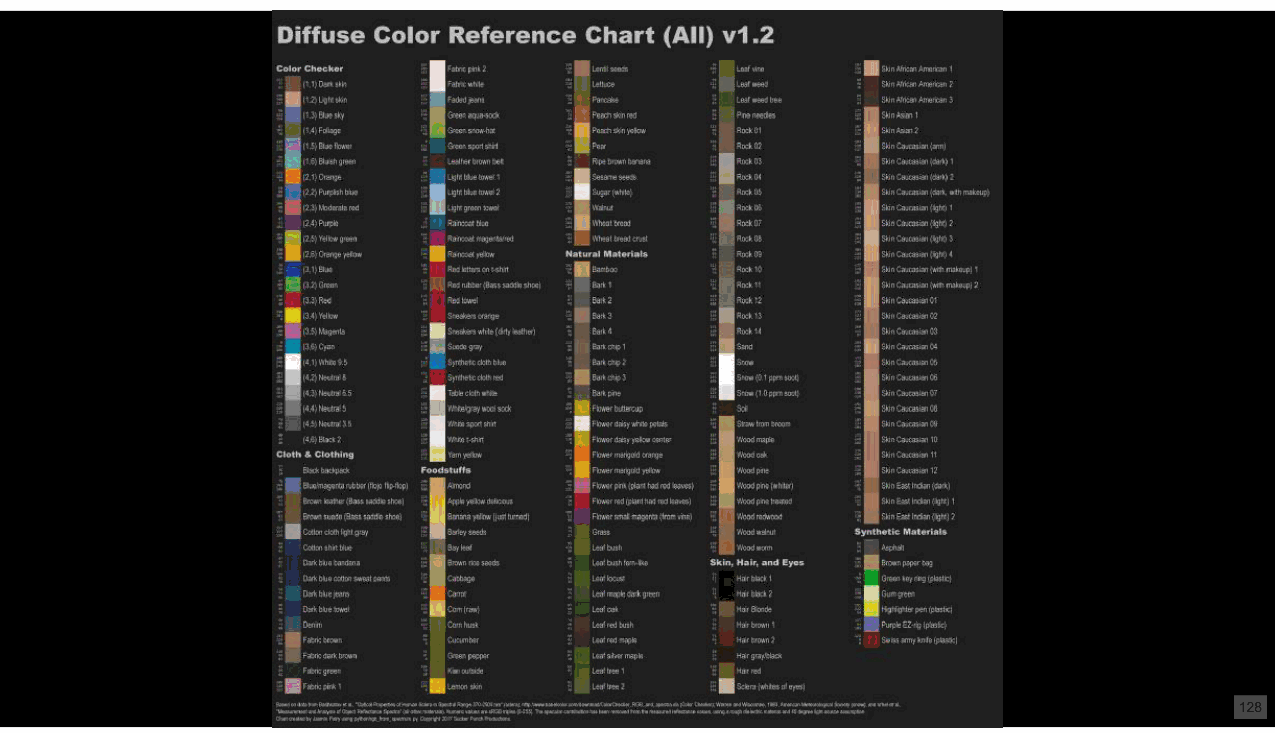Click the Sclera (whites of eyes) swatch
The width and height of the screenshot is (1275, 733).
point(726,686)
